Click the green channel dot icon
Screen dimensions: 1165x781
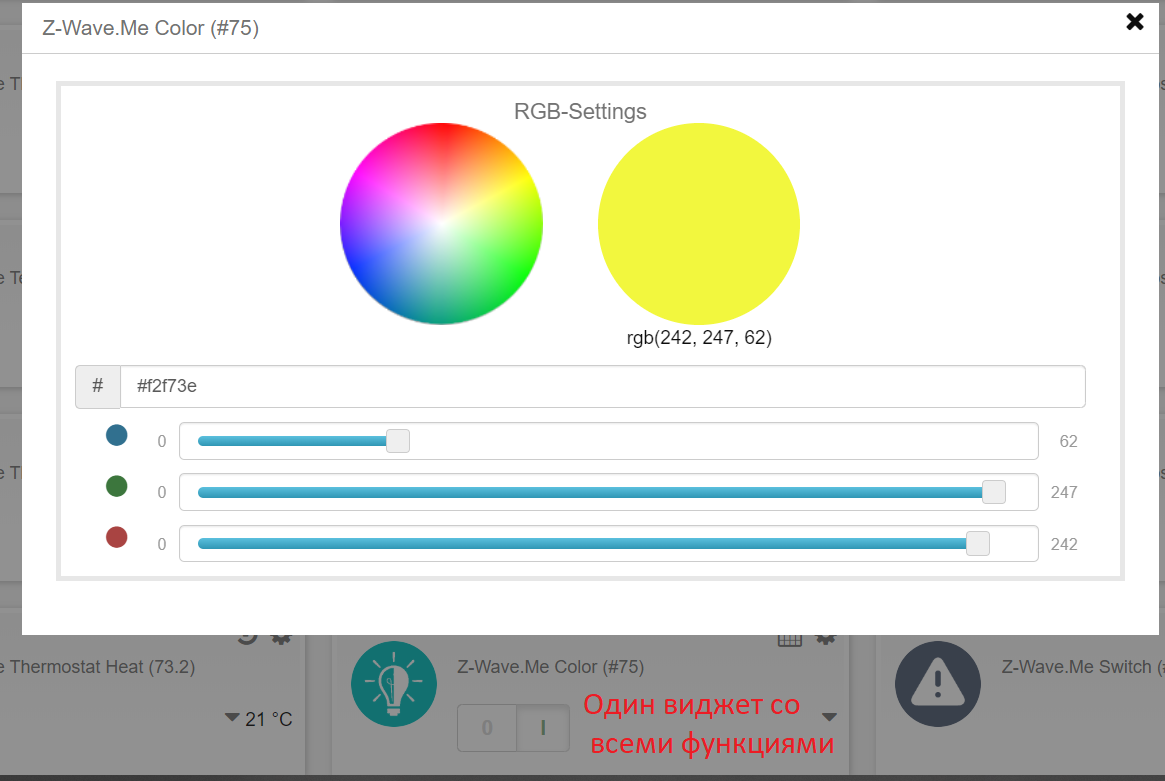pyautogui.click(x=117, y=486)
